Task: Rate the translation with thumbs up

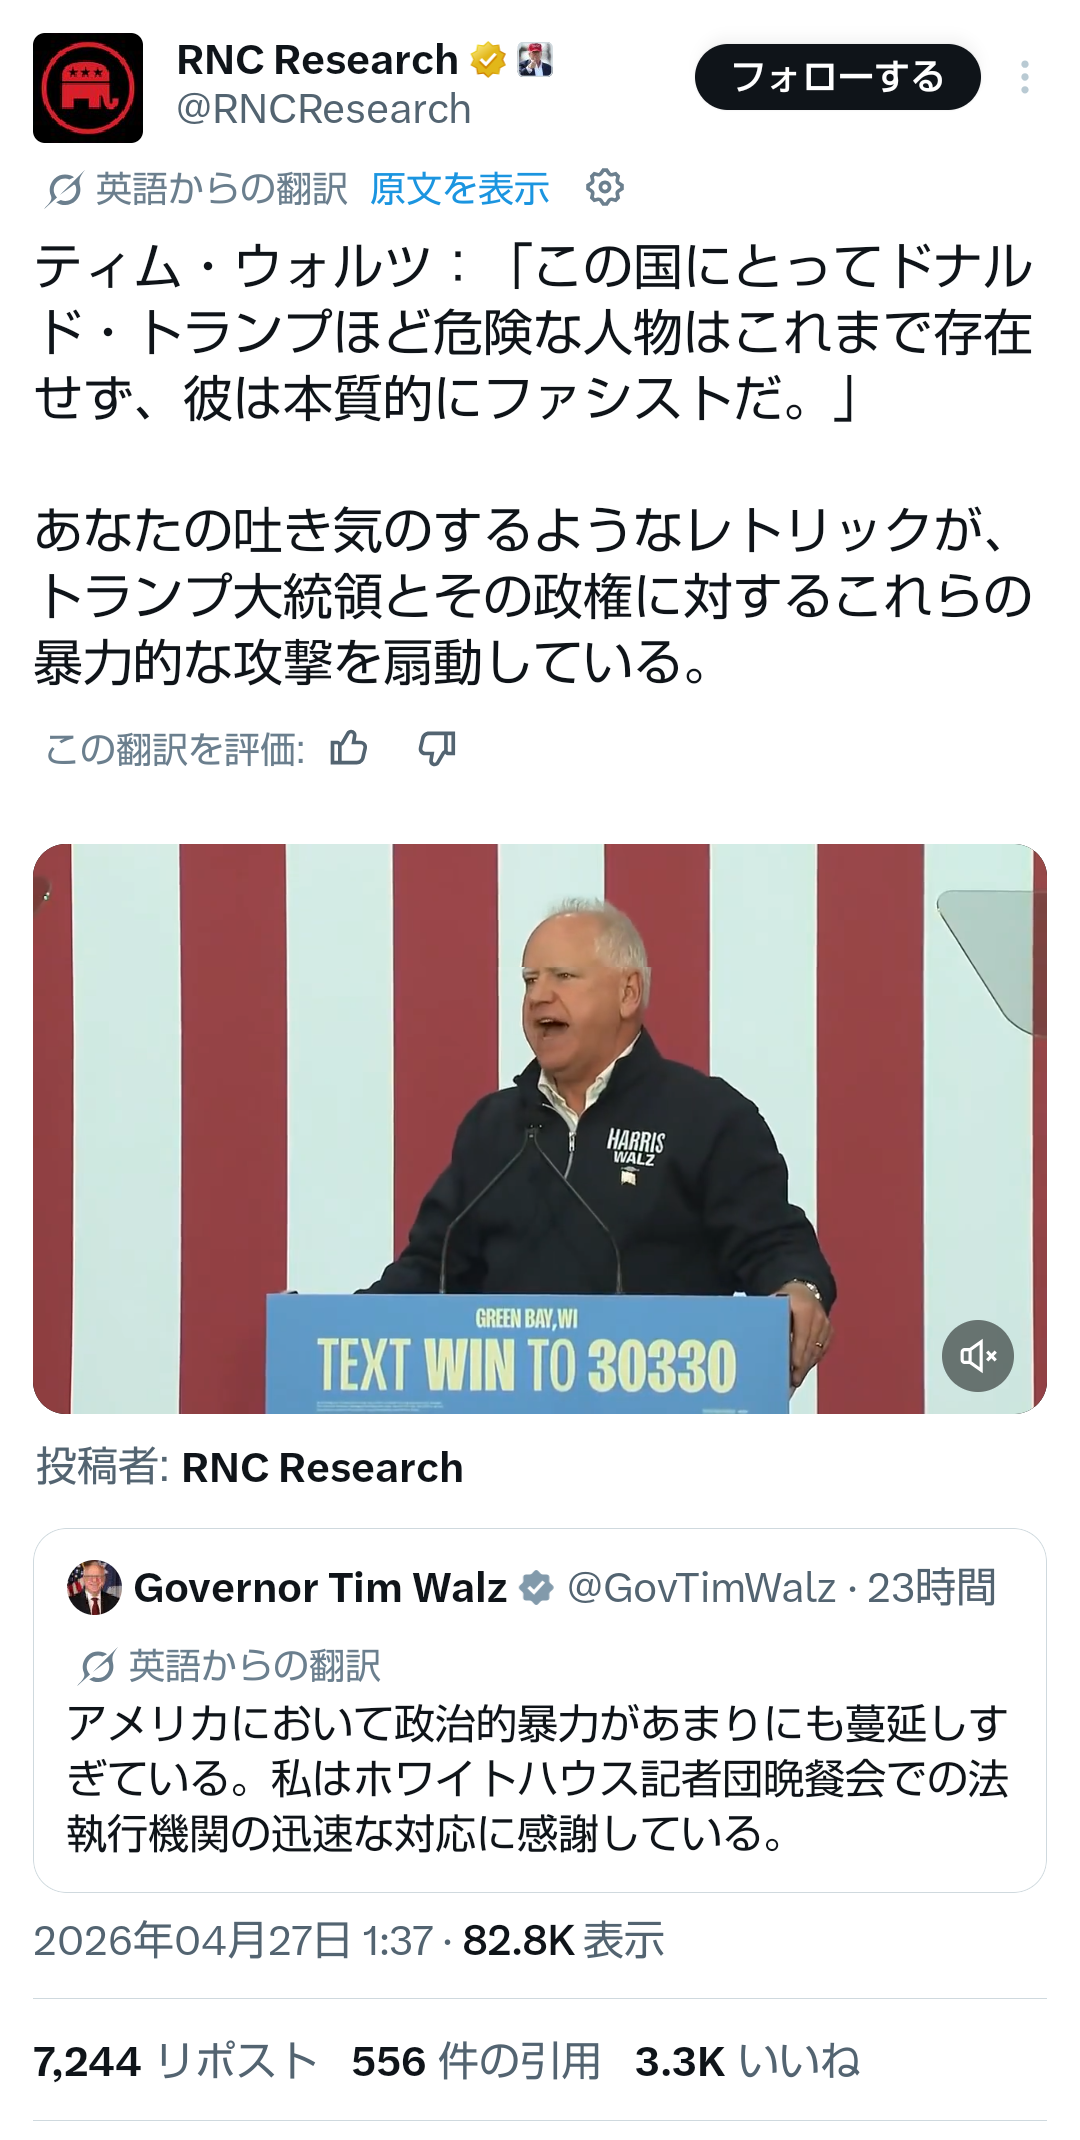Action: (349, 747)
